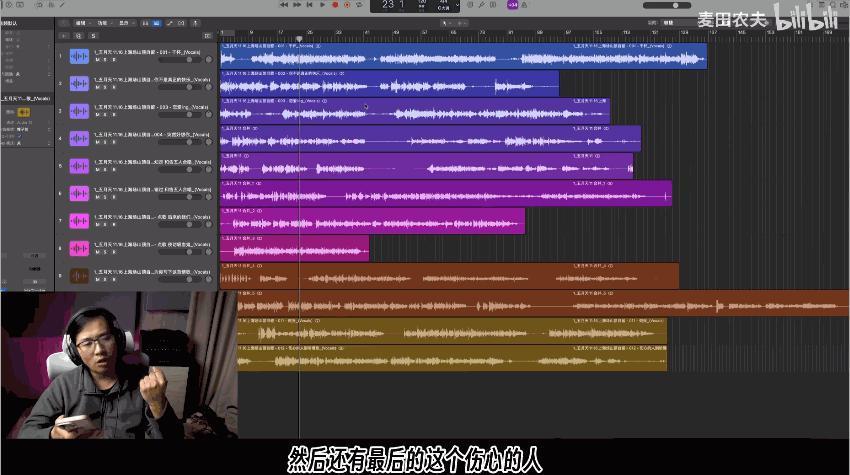Click the master volume slider in control bar
This screenshot has width=850, height=475.
click(667, 5)
